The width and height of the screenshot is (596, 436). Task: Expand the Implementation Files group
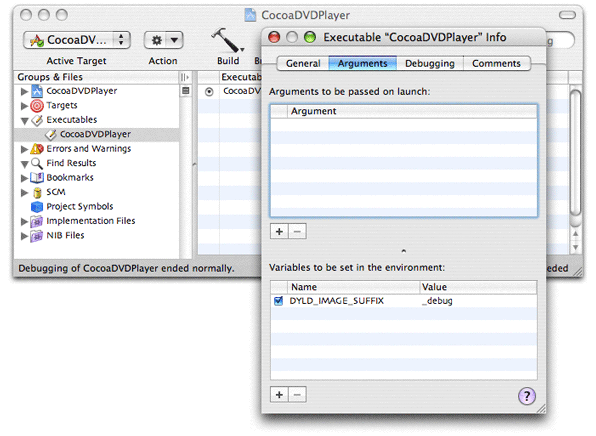(24, 221)
